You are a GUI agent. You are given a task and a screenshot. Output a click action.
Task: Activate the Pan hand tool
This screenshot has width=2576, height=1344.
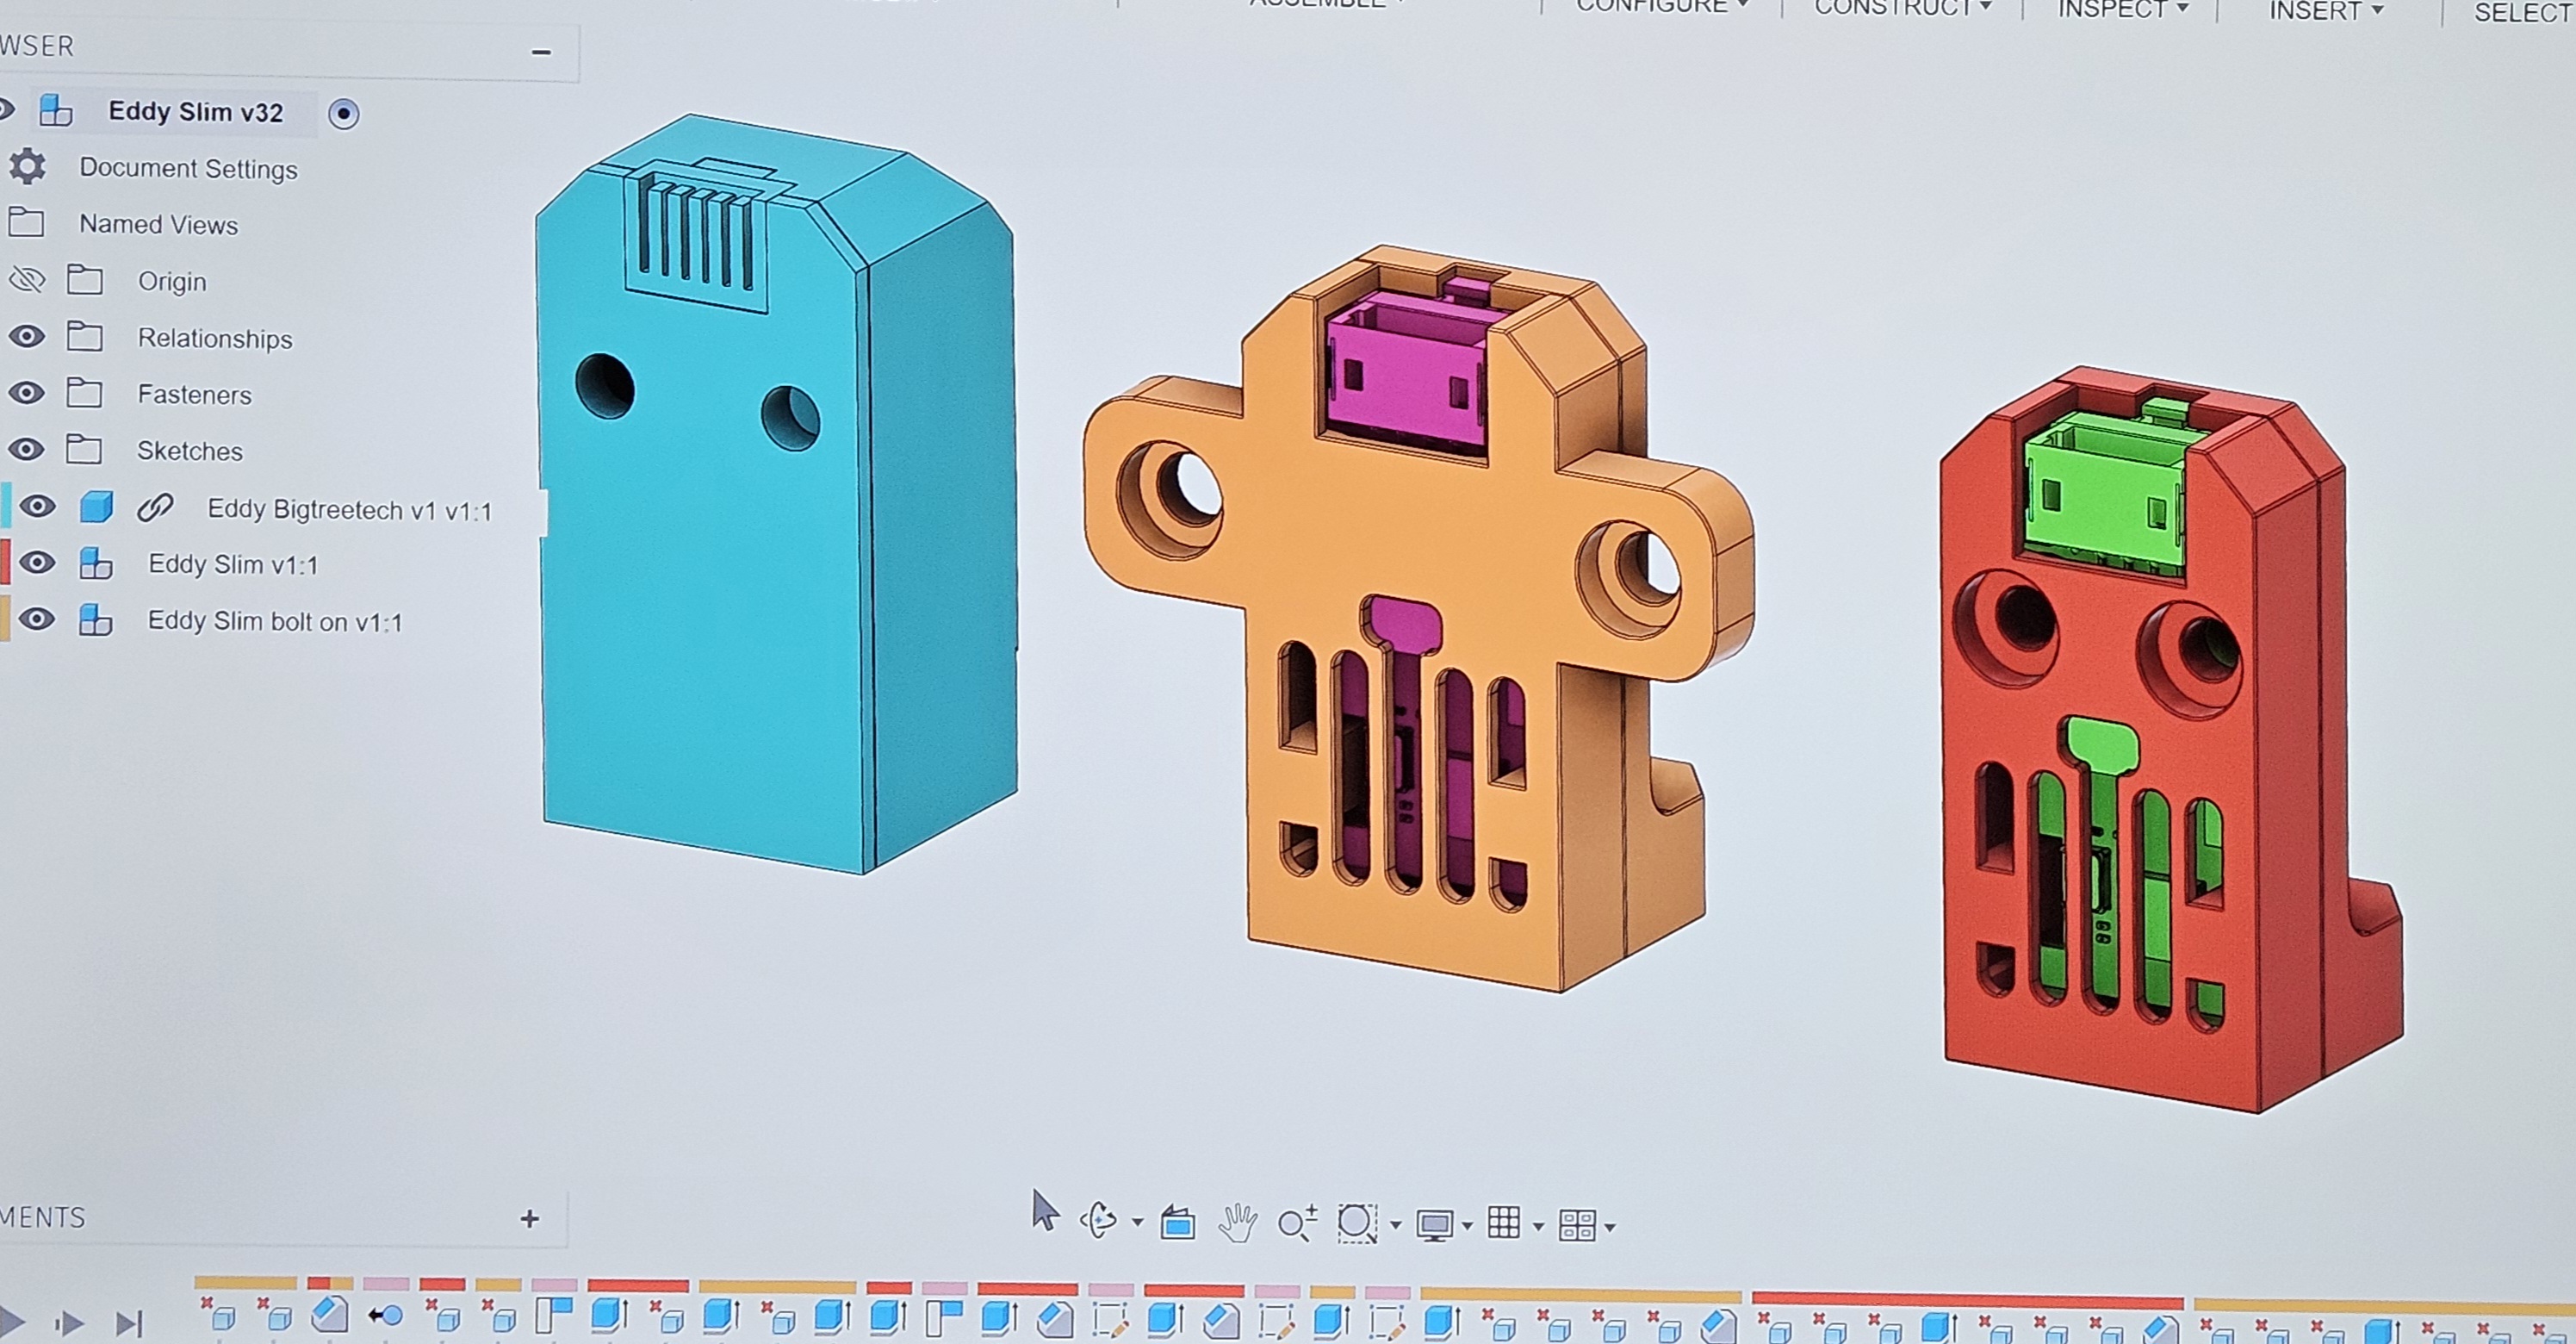click(x=1237, y=1222)
